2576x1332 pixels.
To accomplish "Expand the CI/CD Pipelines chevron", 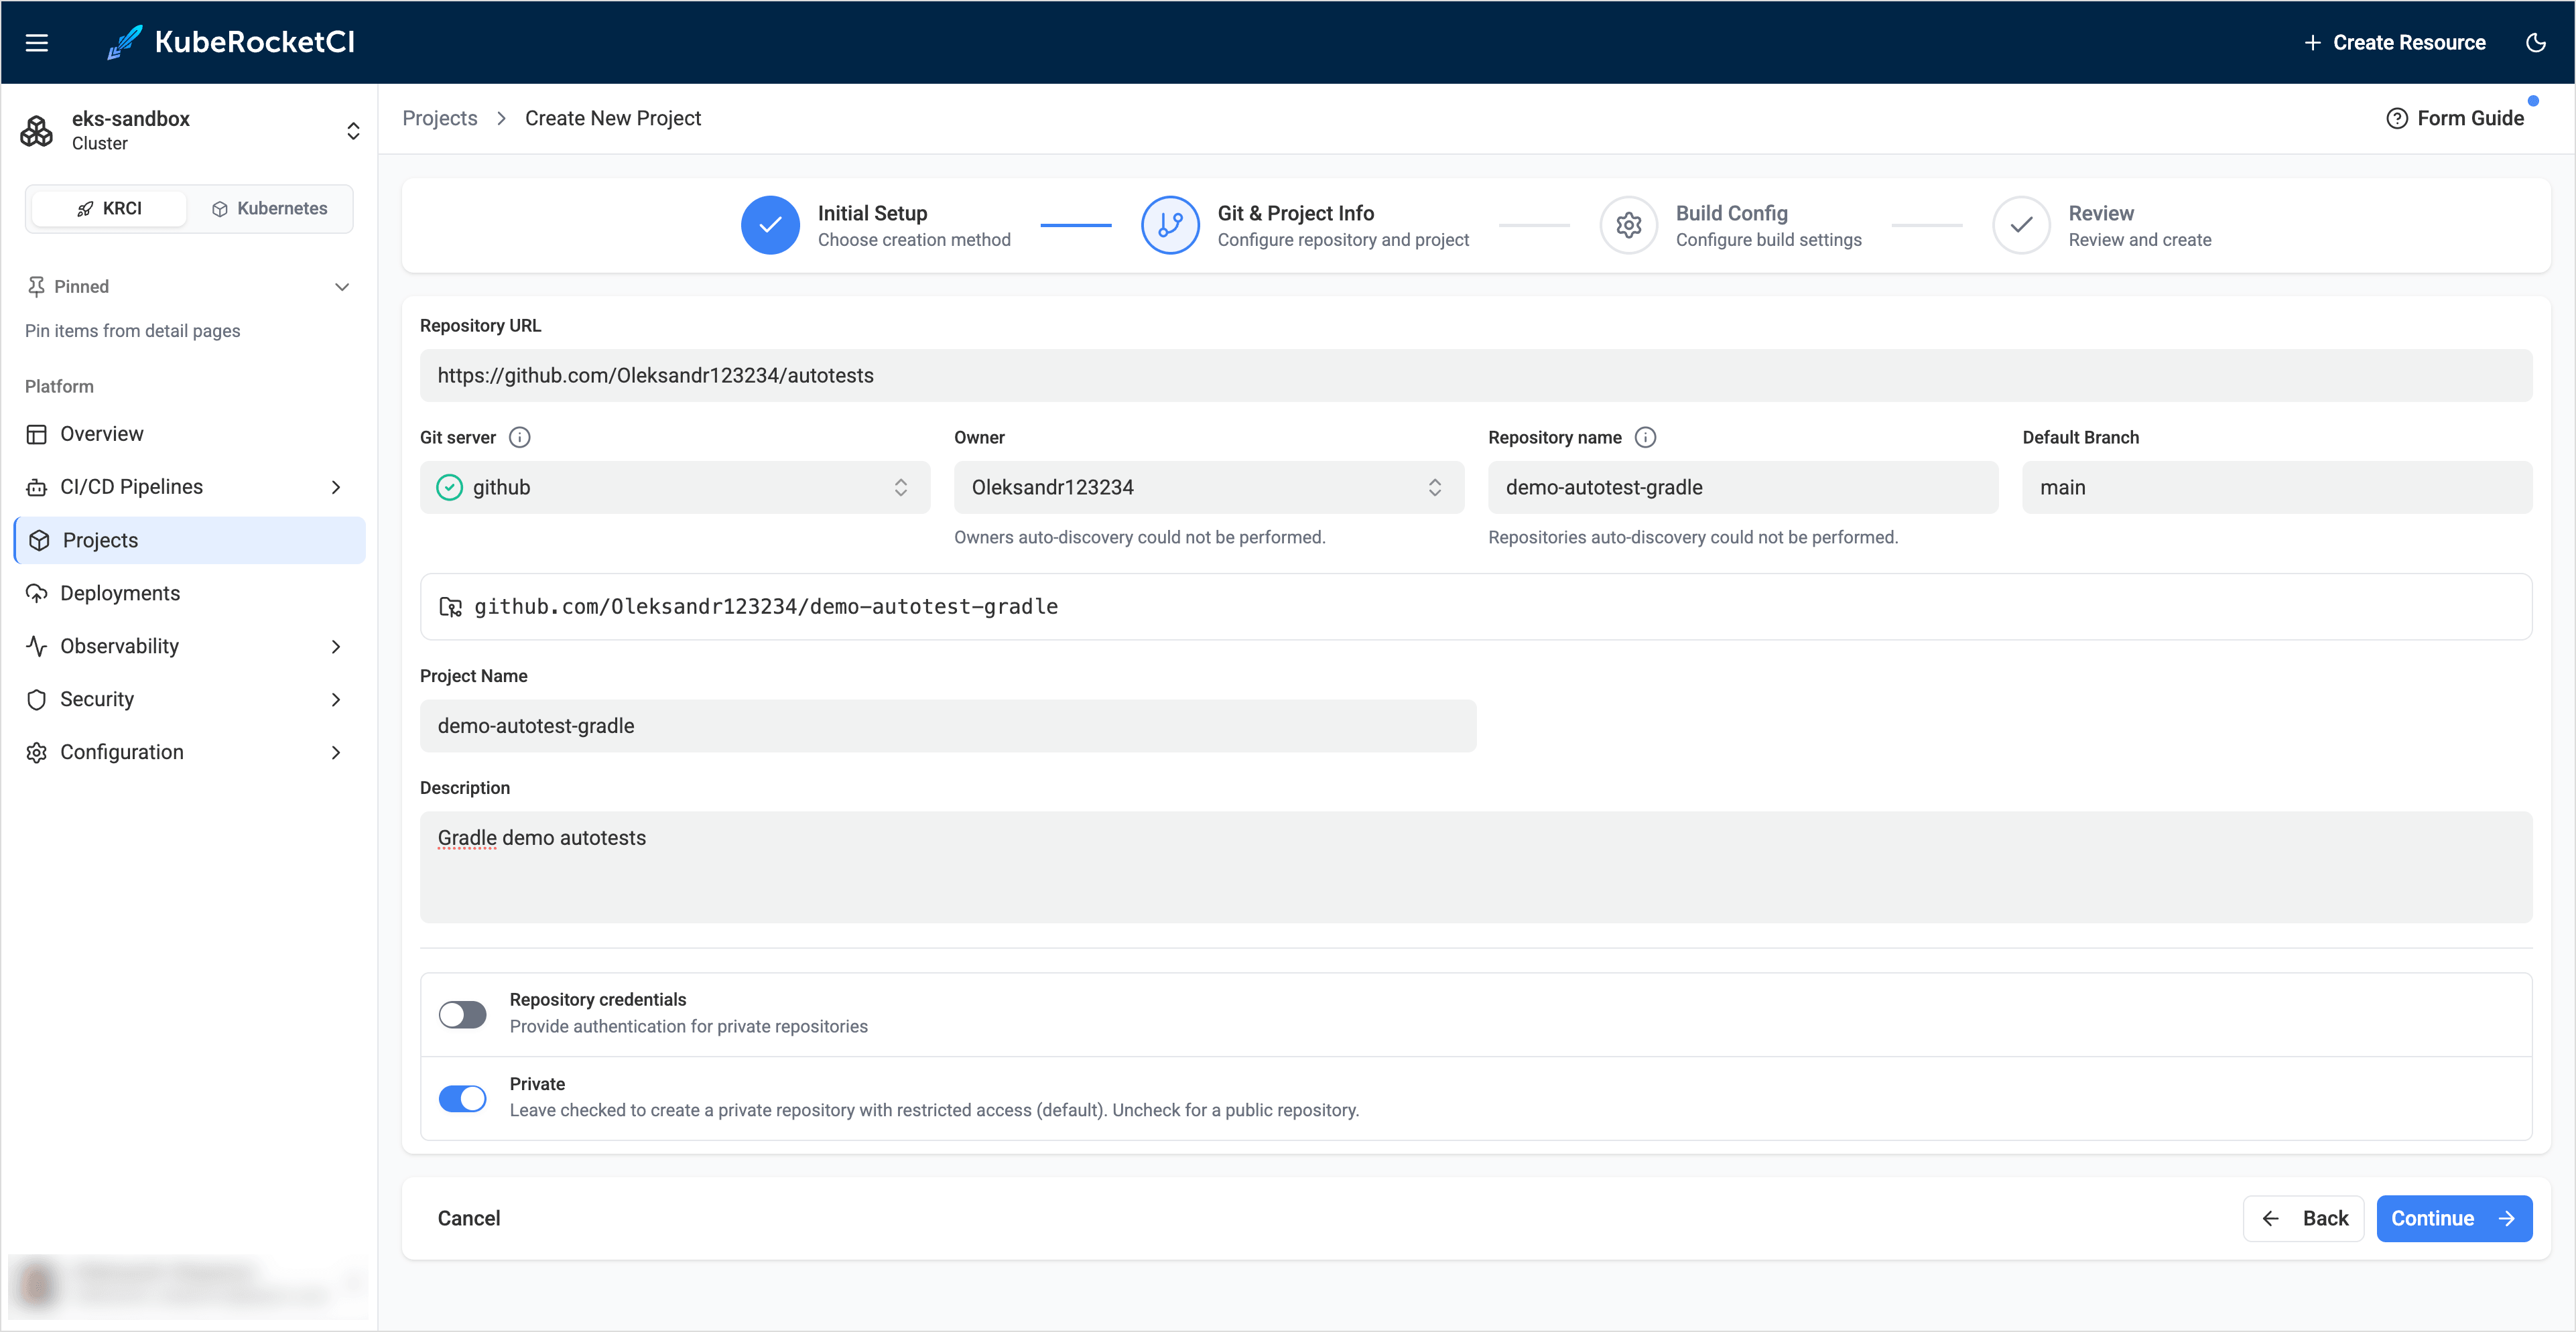I will point(336,487).
